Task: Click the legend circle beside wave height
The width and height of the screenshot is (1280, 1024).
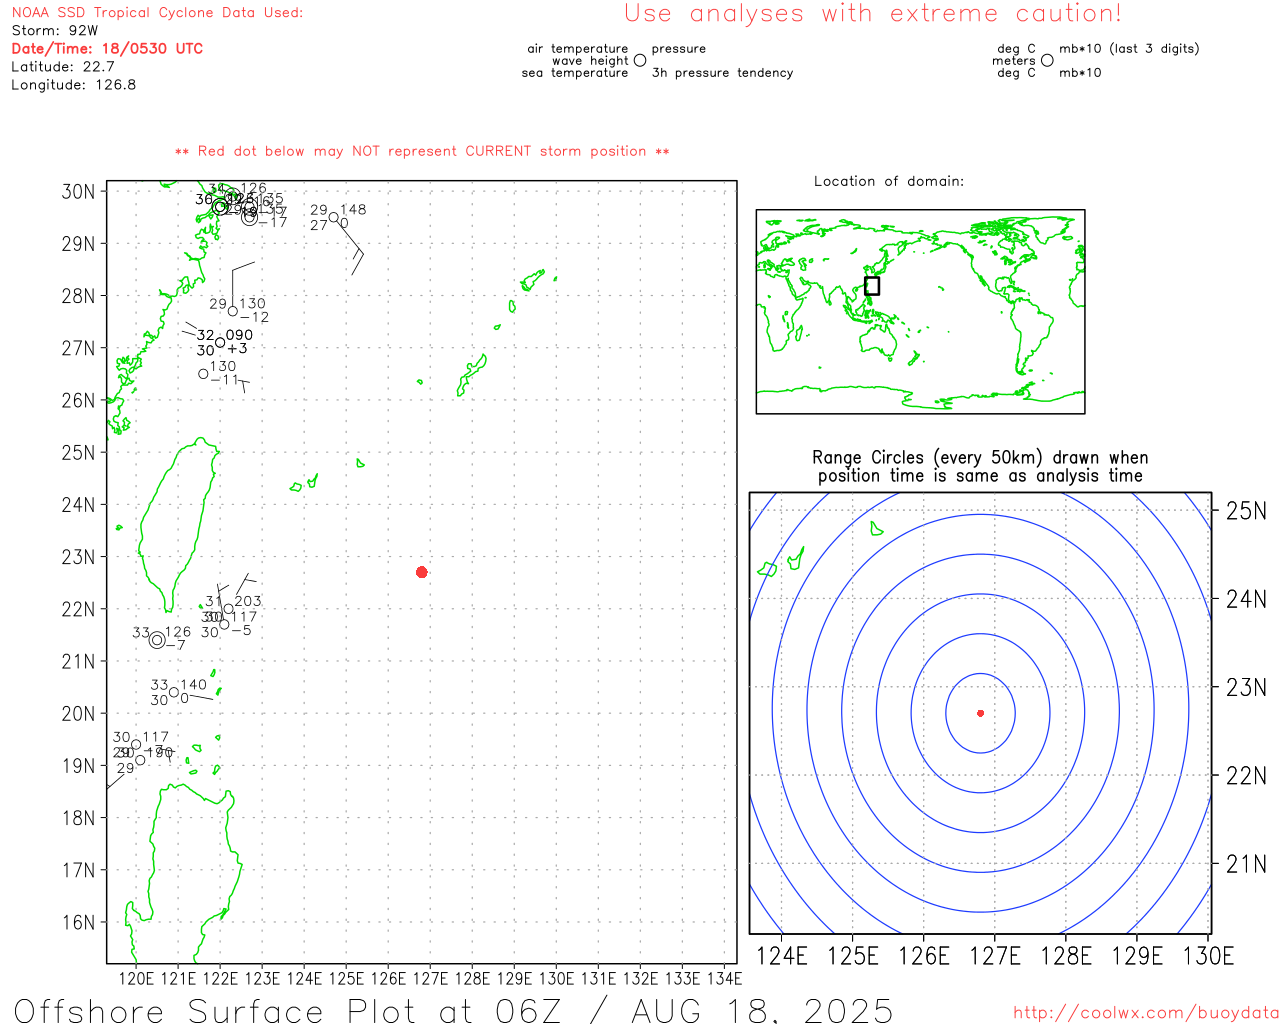Action: coord(640,60)
